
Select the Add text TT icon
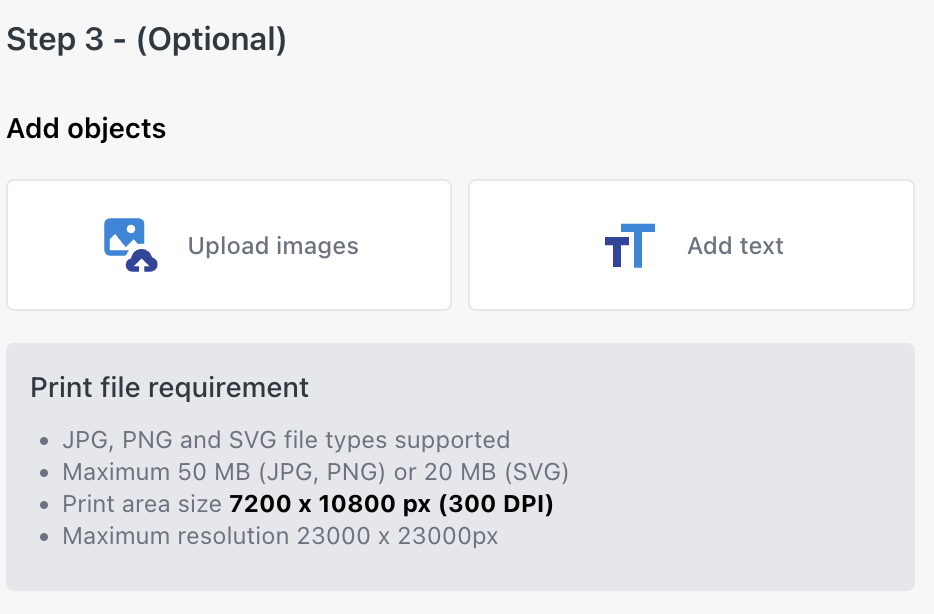(630, 246)
